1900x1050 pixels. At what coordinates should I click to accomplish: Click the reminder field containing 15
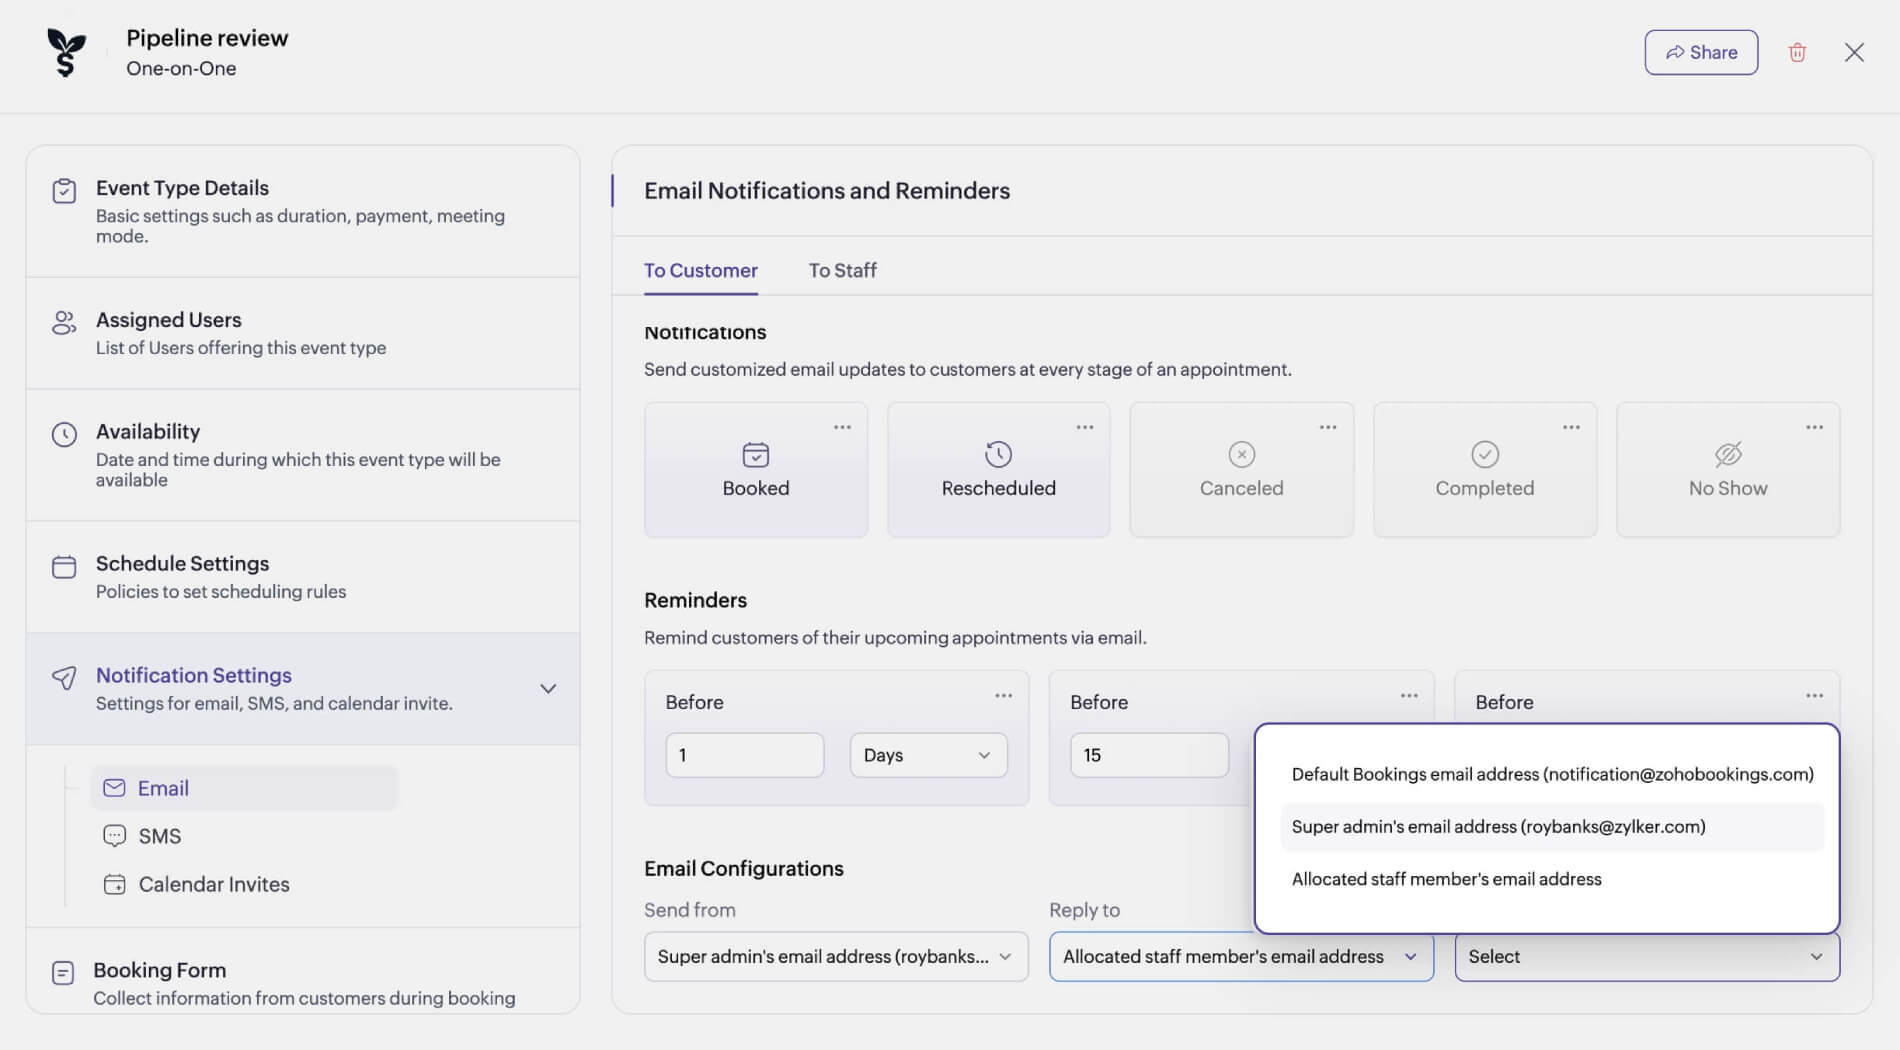(x=1149, y=755)
